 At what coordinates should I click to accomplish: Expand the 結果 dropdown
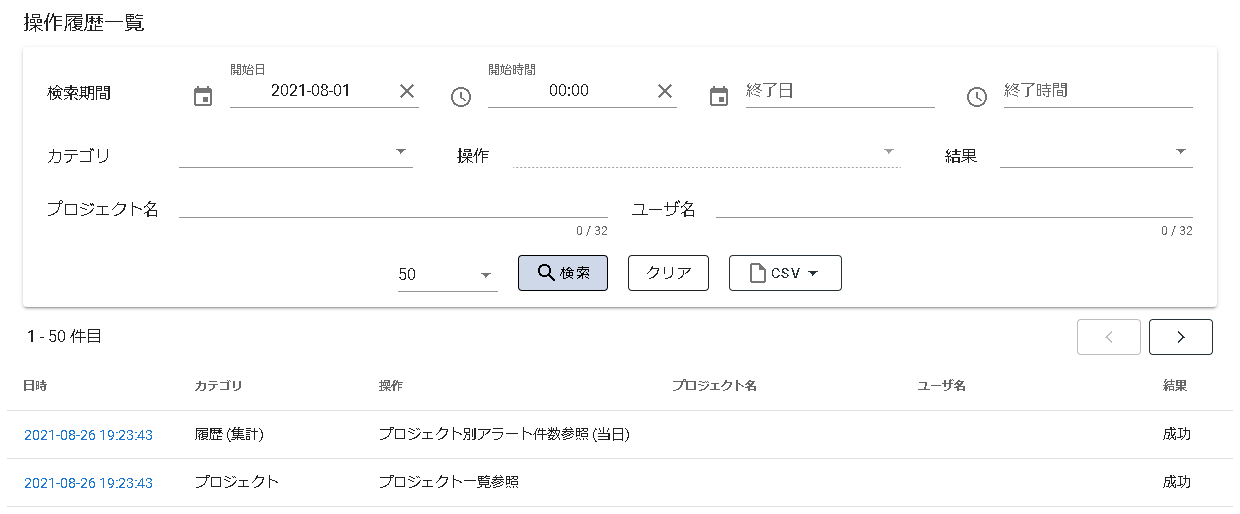point(1095,153)
